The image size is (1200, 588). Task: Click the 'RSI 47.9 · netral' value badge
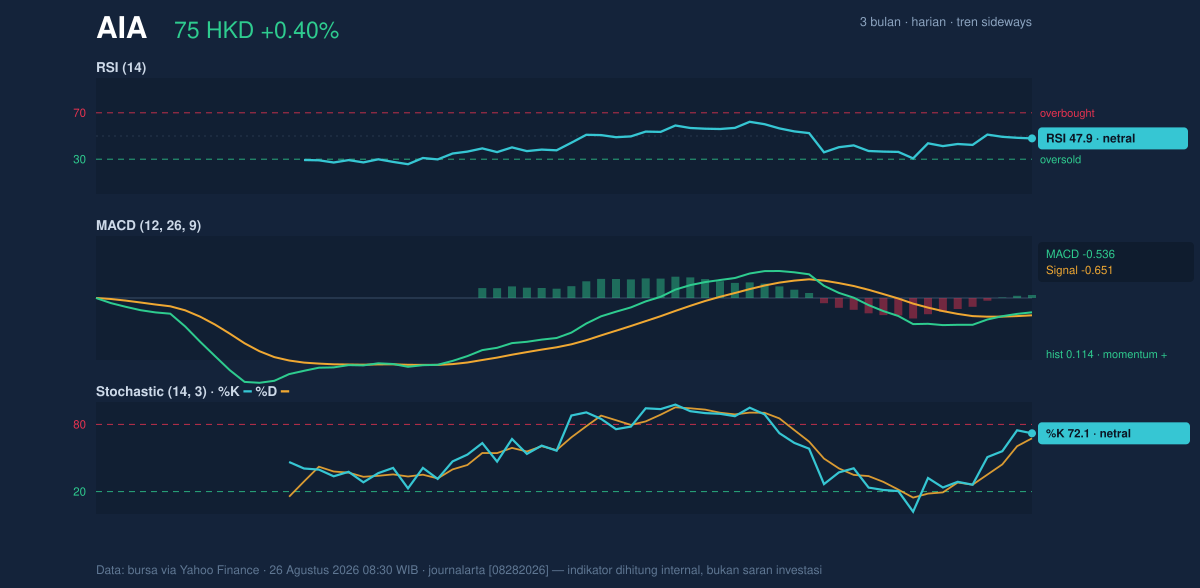1113,138
